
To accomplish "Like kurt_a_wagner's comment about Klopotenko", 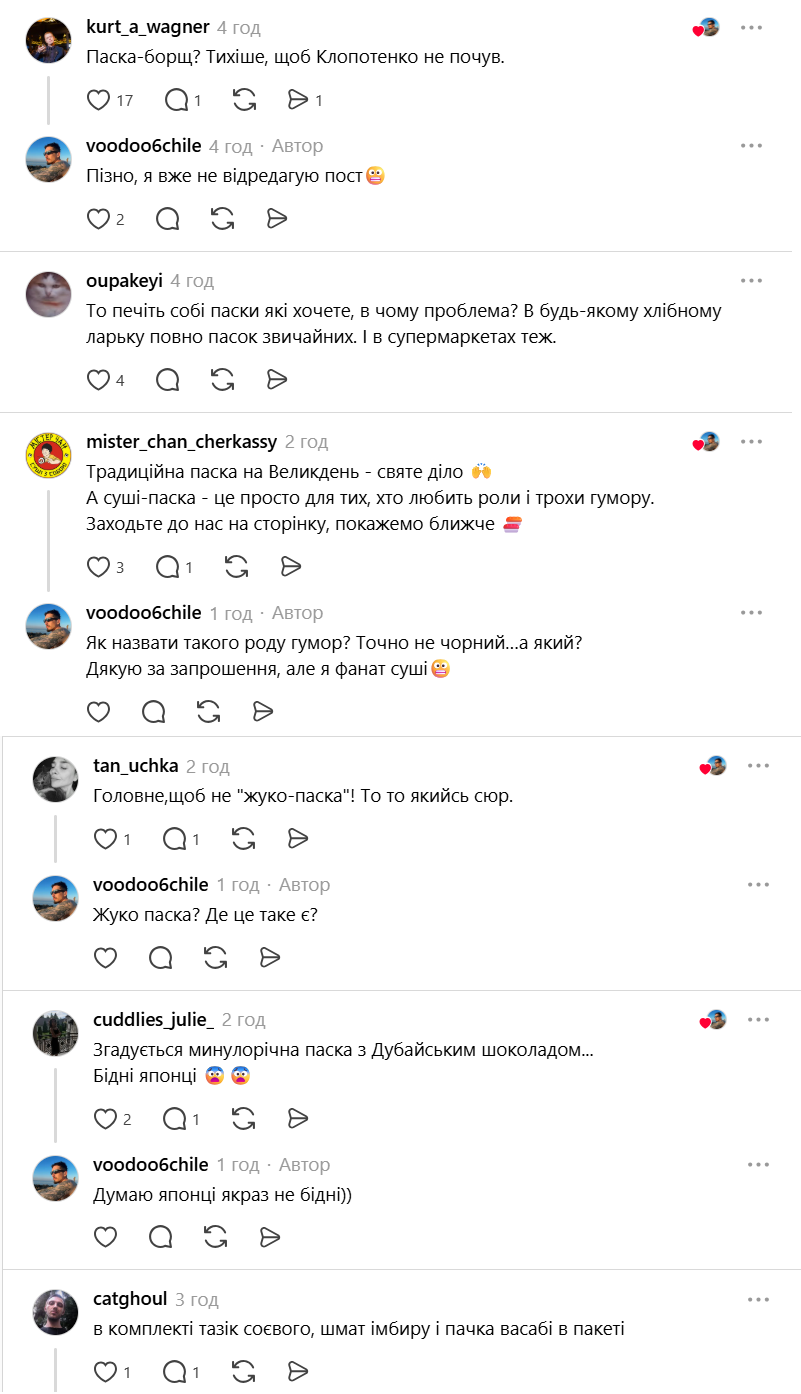I will [x=99, y=100].
